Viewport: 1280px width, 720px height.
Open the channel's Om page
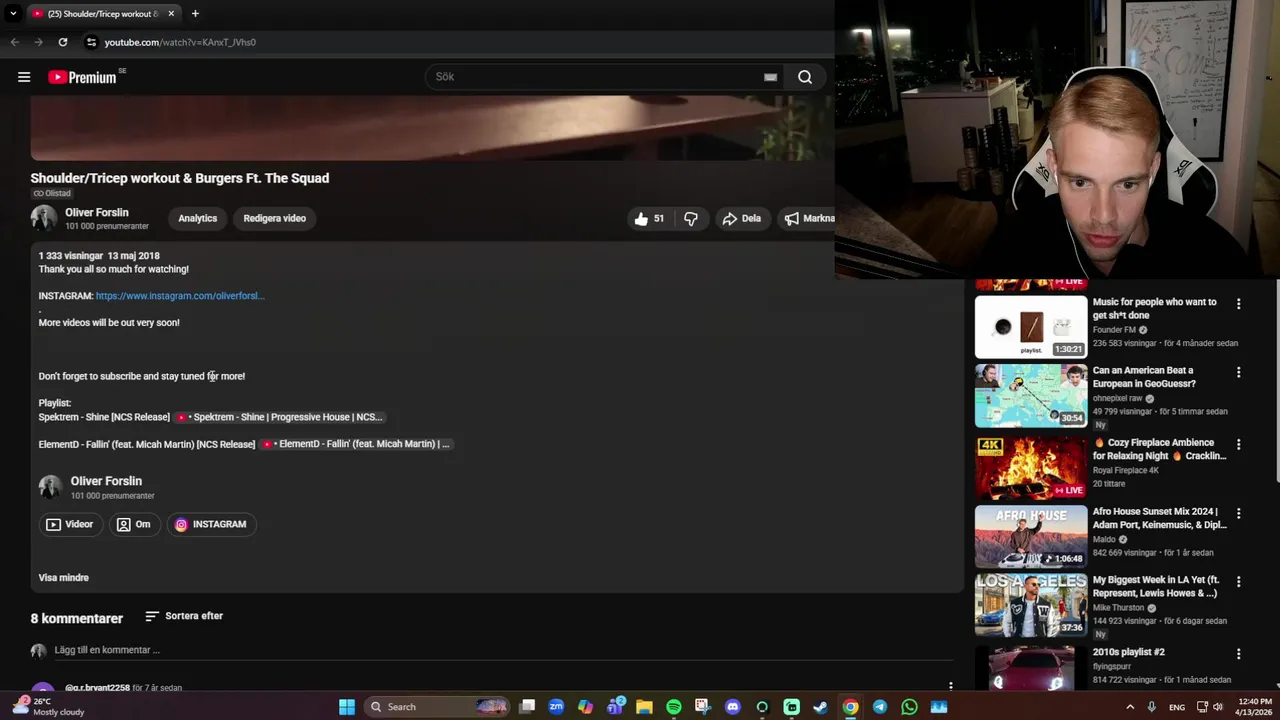pyautogui.click(x=133, y=524)
